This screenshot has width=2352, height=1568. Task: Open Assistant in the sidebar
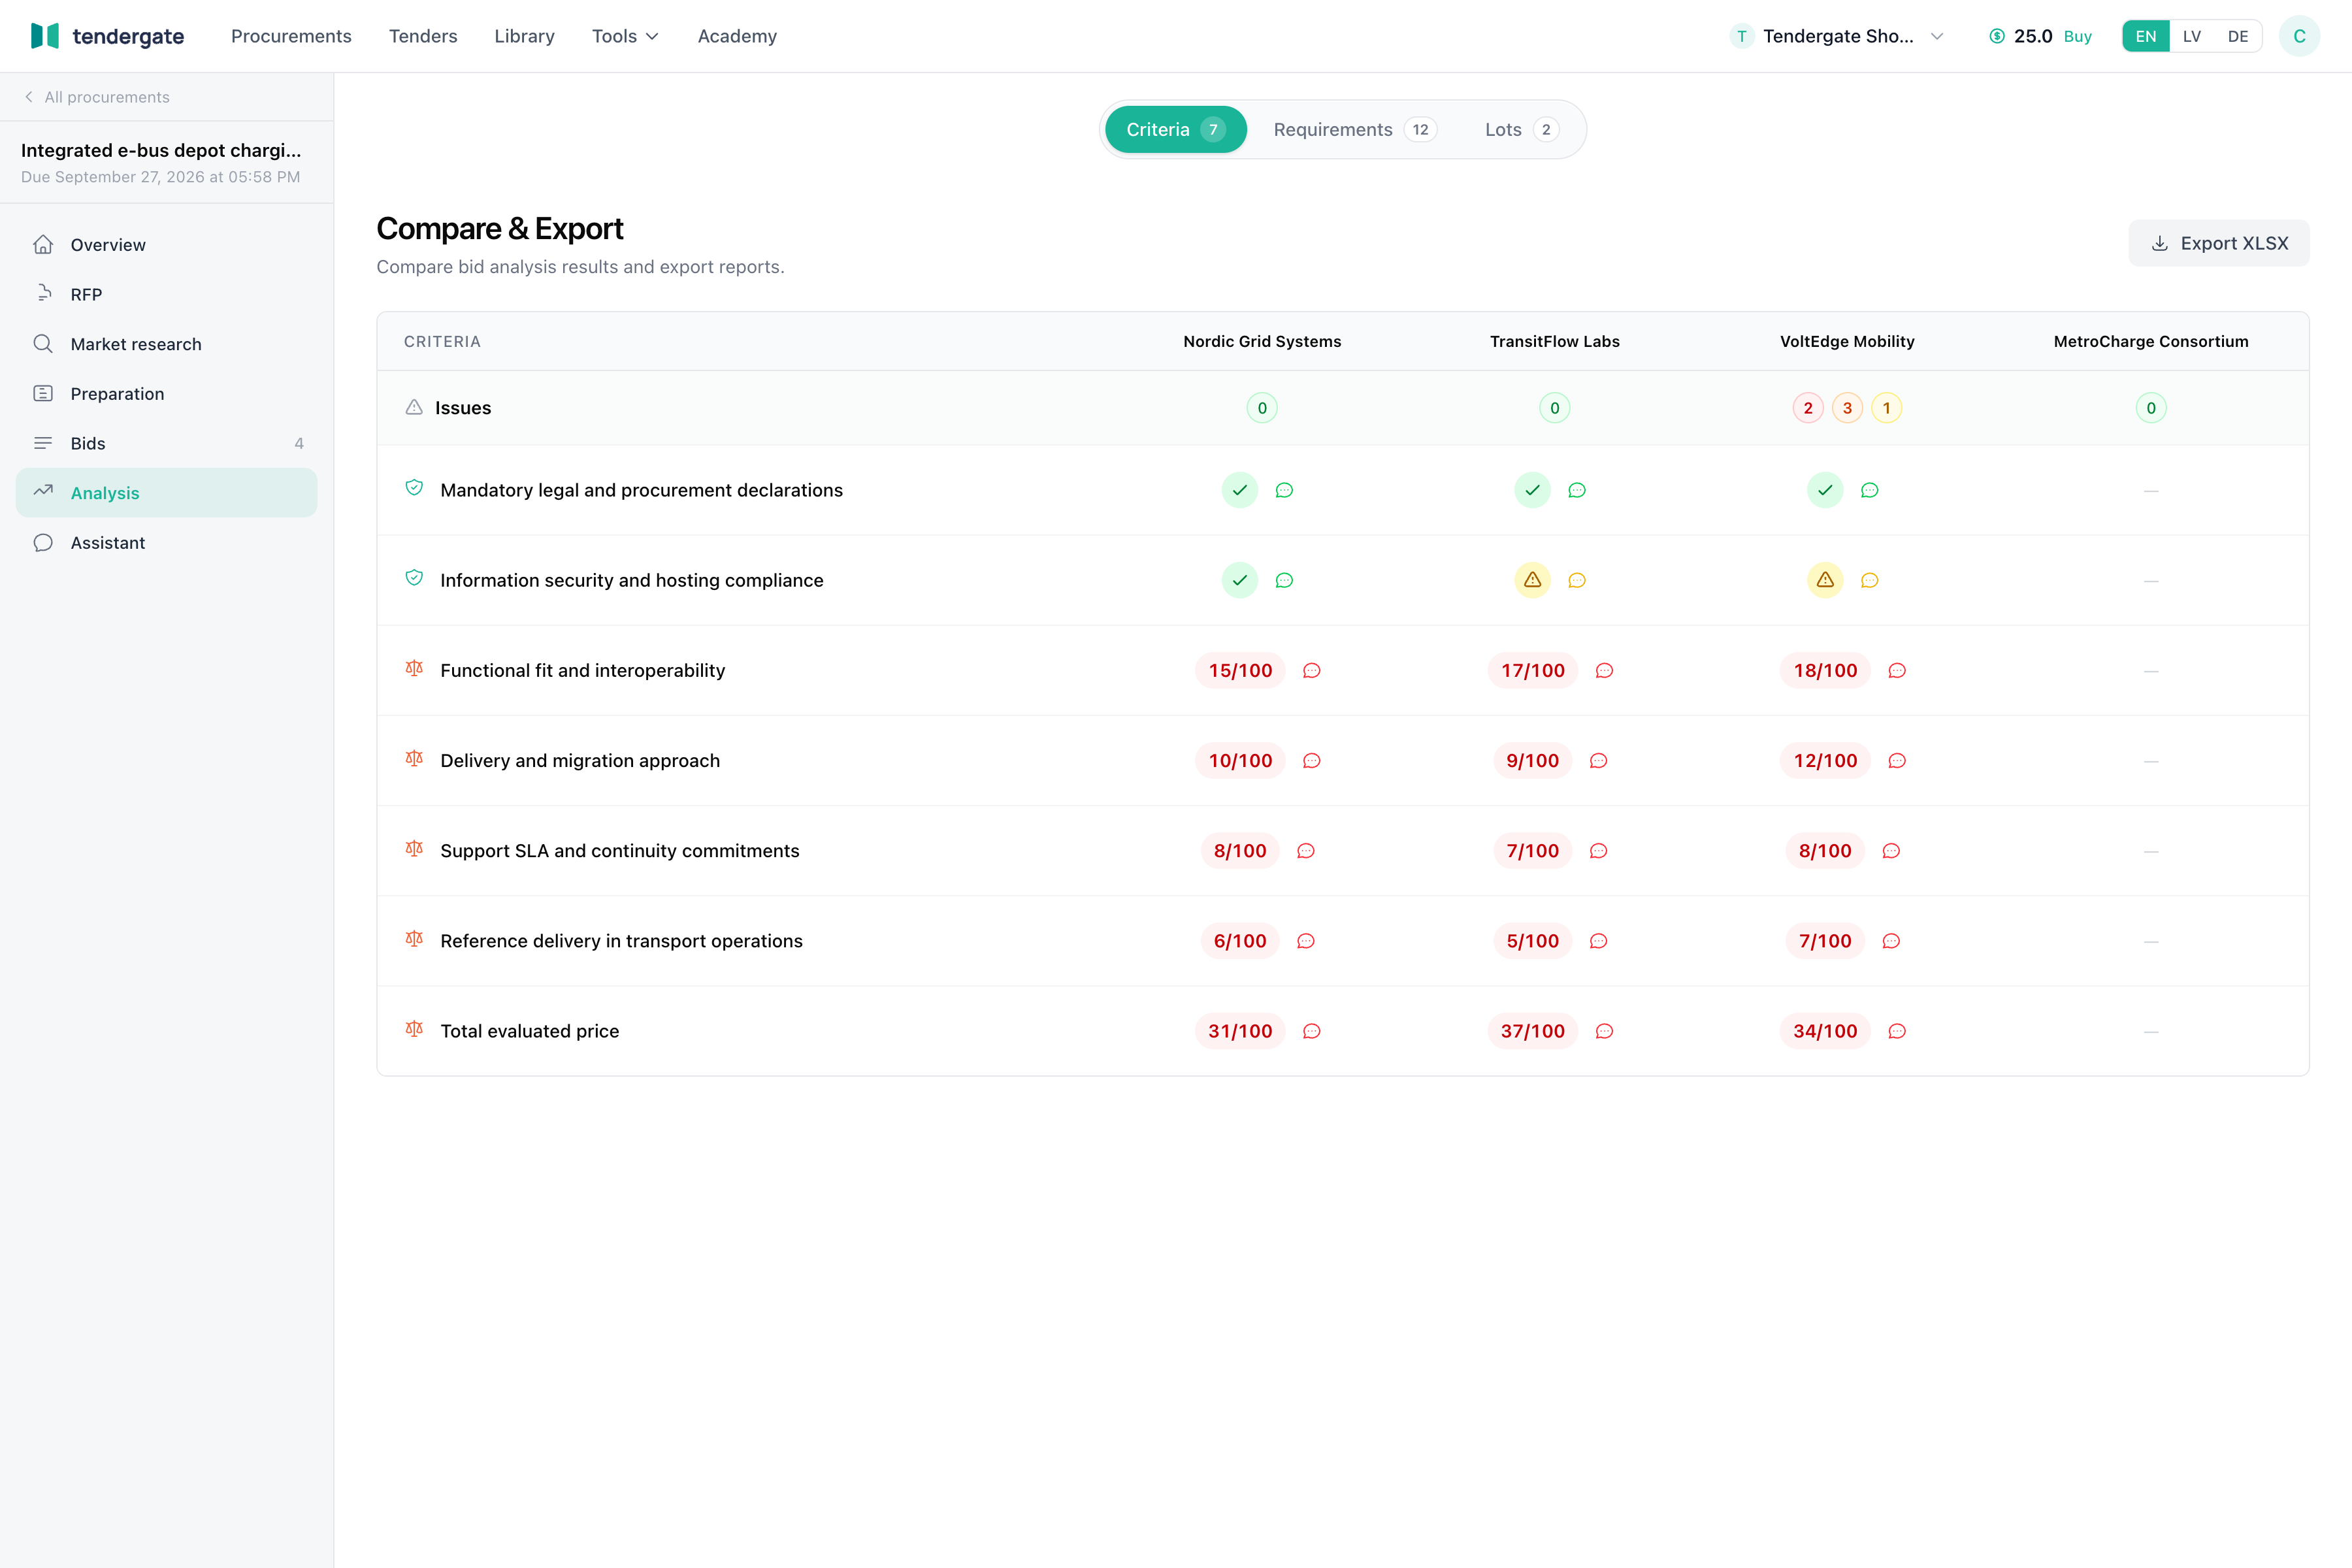pyautogui.click(x=167, y=542)
